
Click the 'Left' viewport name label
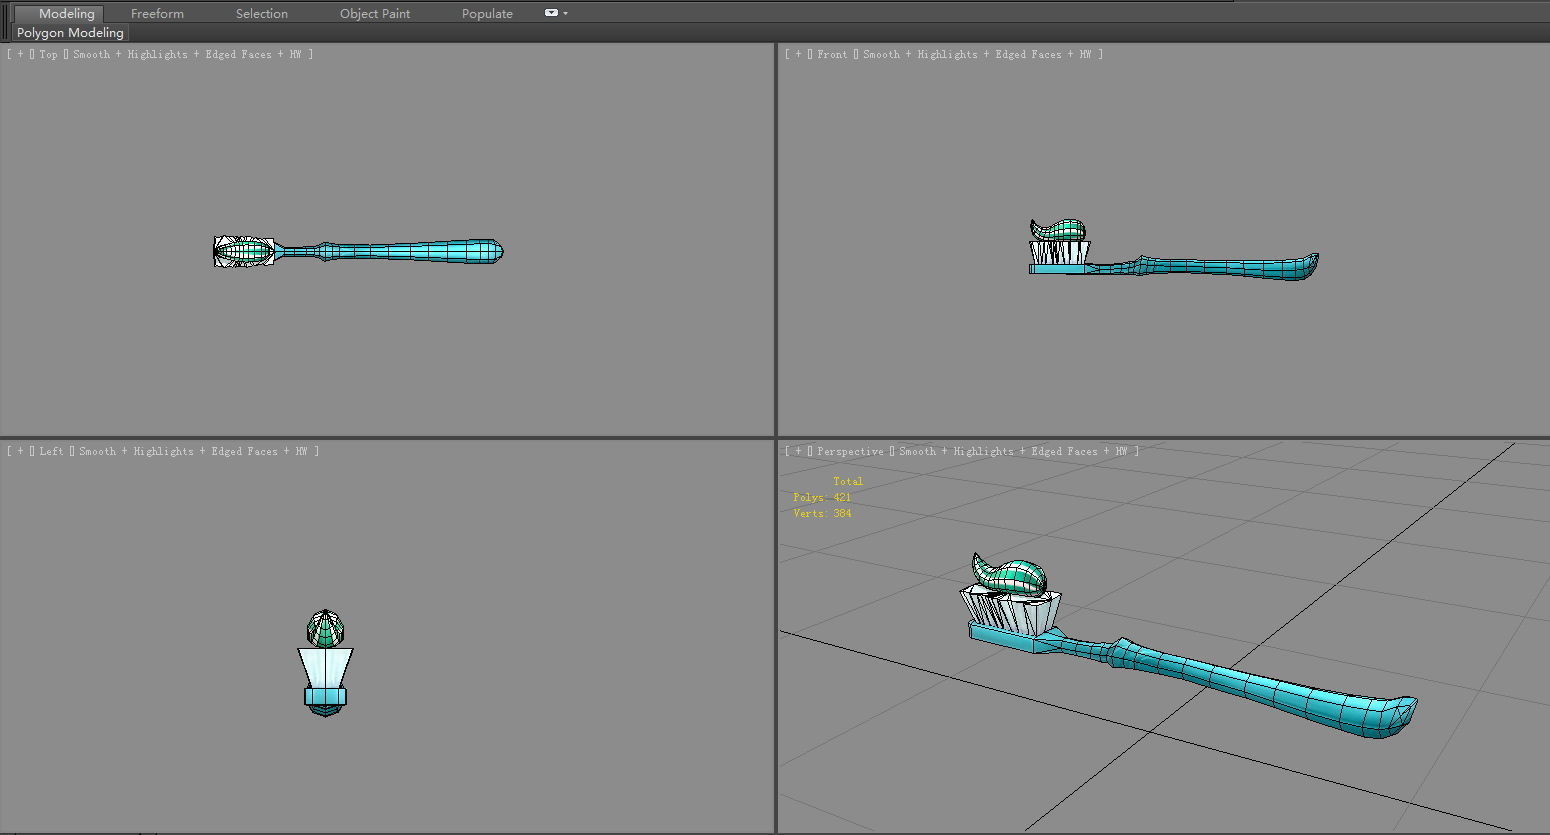pyautogui.click(x=51, y=452)
